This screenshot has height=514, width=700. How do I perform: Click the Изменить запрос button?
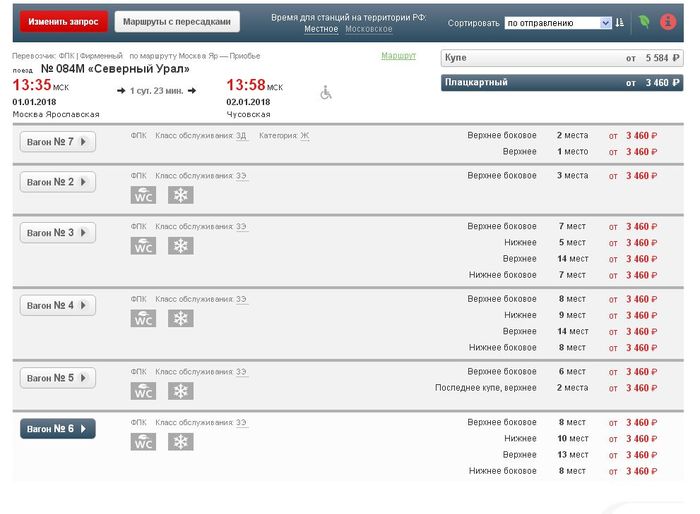[x=62, y=22]
